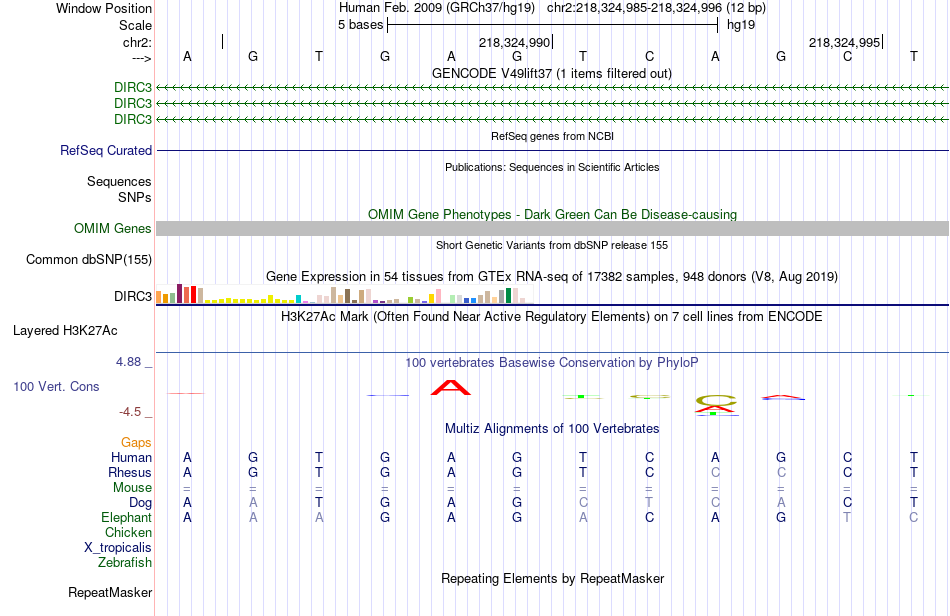The width and height of the screenshot is (950, 616).
Task: Open Multiz Alignments of 100 Vertebrates title
Action: coord(552,429)
